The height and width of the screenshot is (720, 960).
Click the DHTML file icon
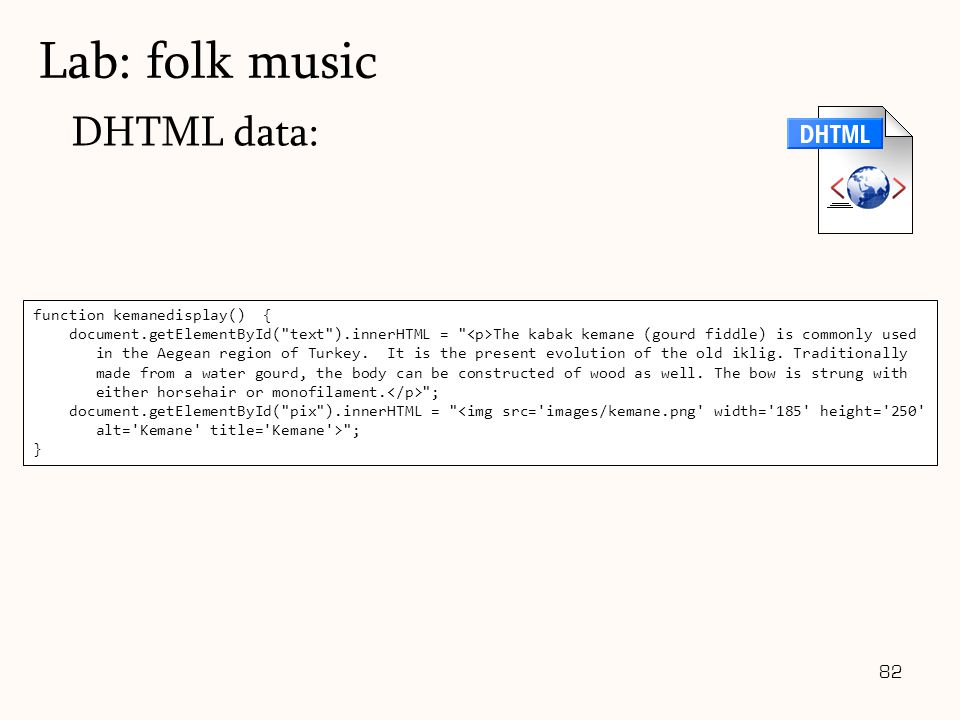[x=850, y=170]
